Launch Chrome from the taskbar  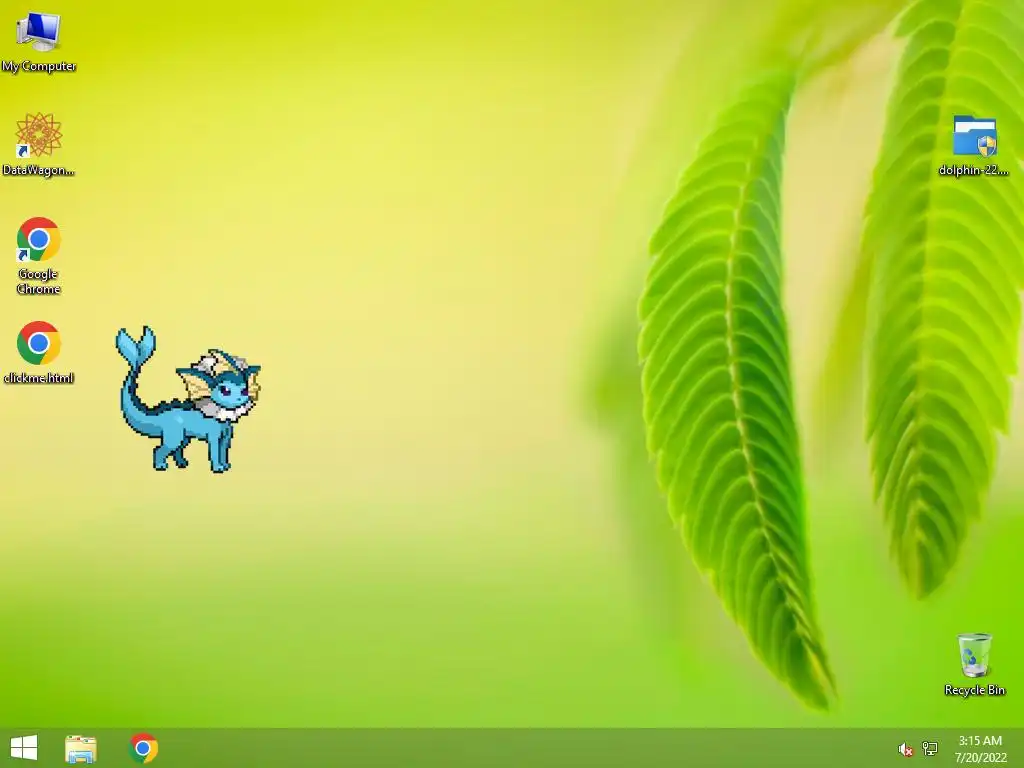pyautogui.click(x=144, y=748)
